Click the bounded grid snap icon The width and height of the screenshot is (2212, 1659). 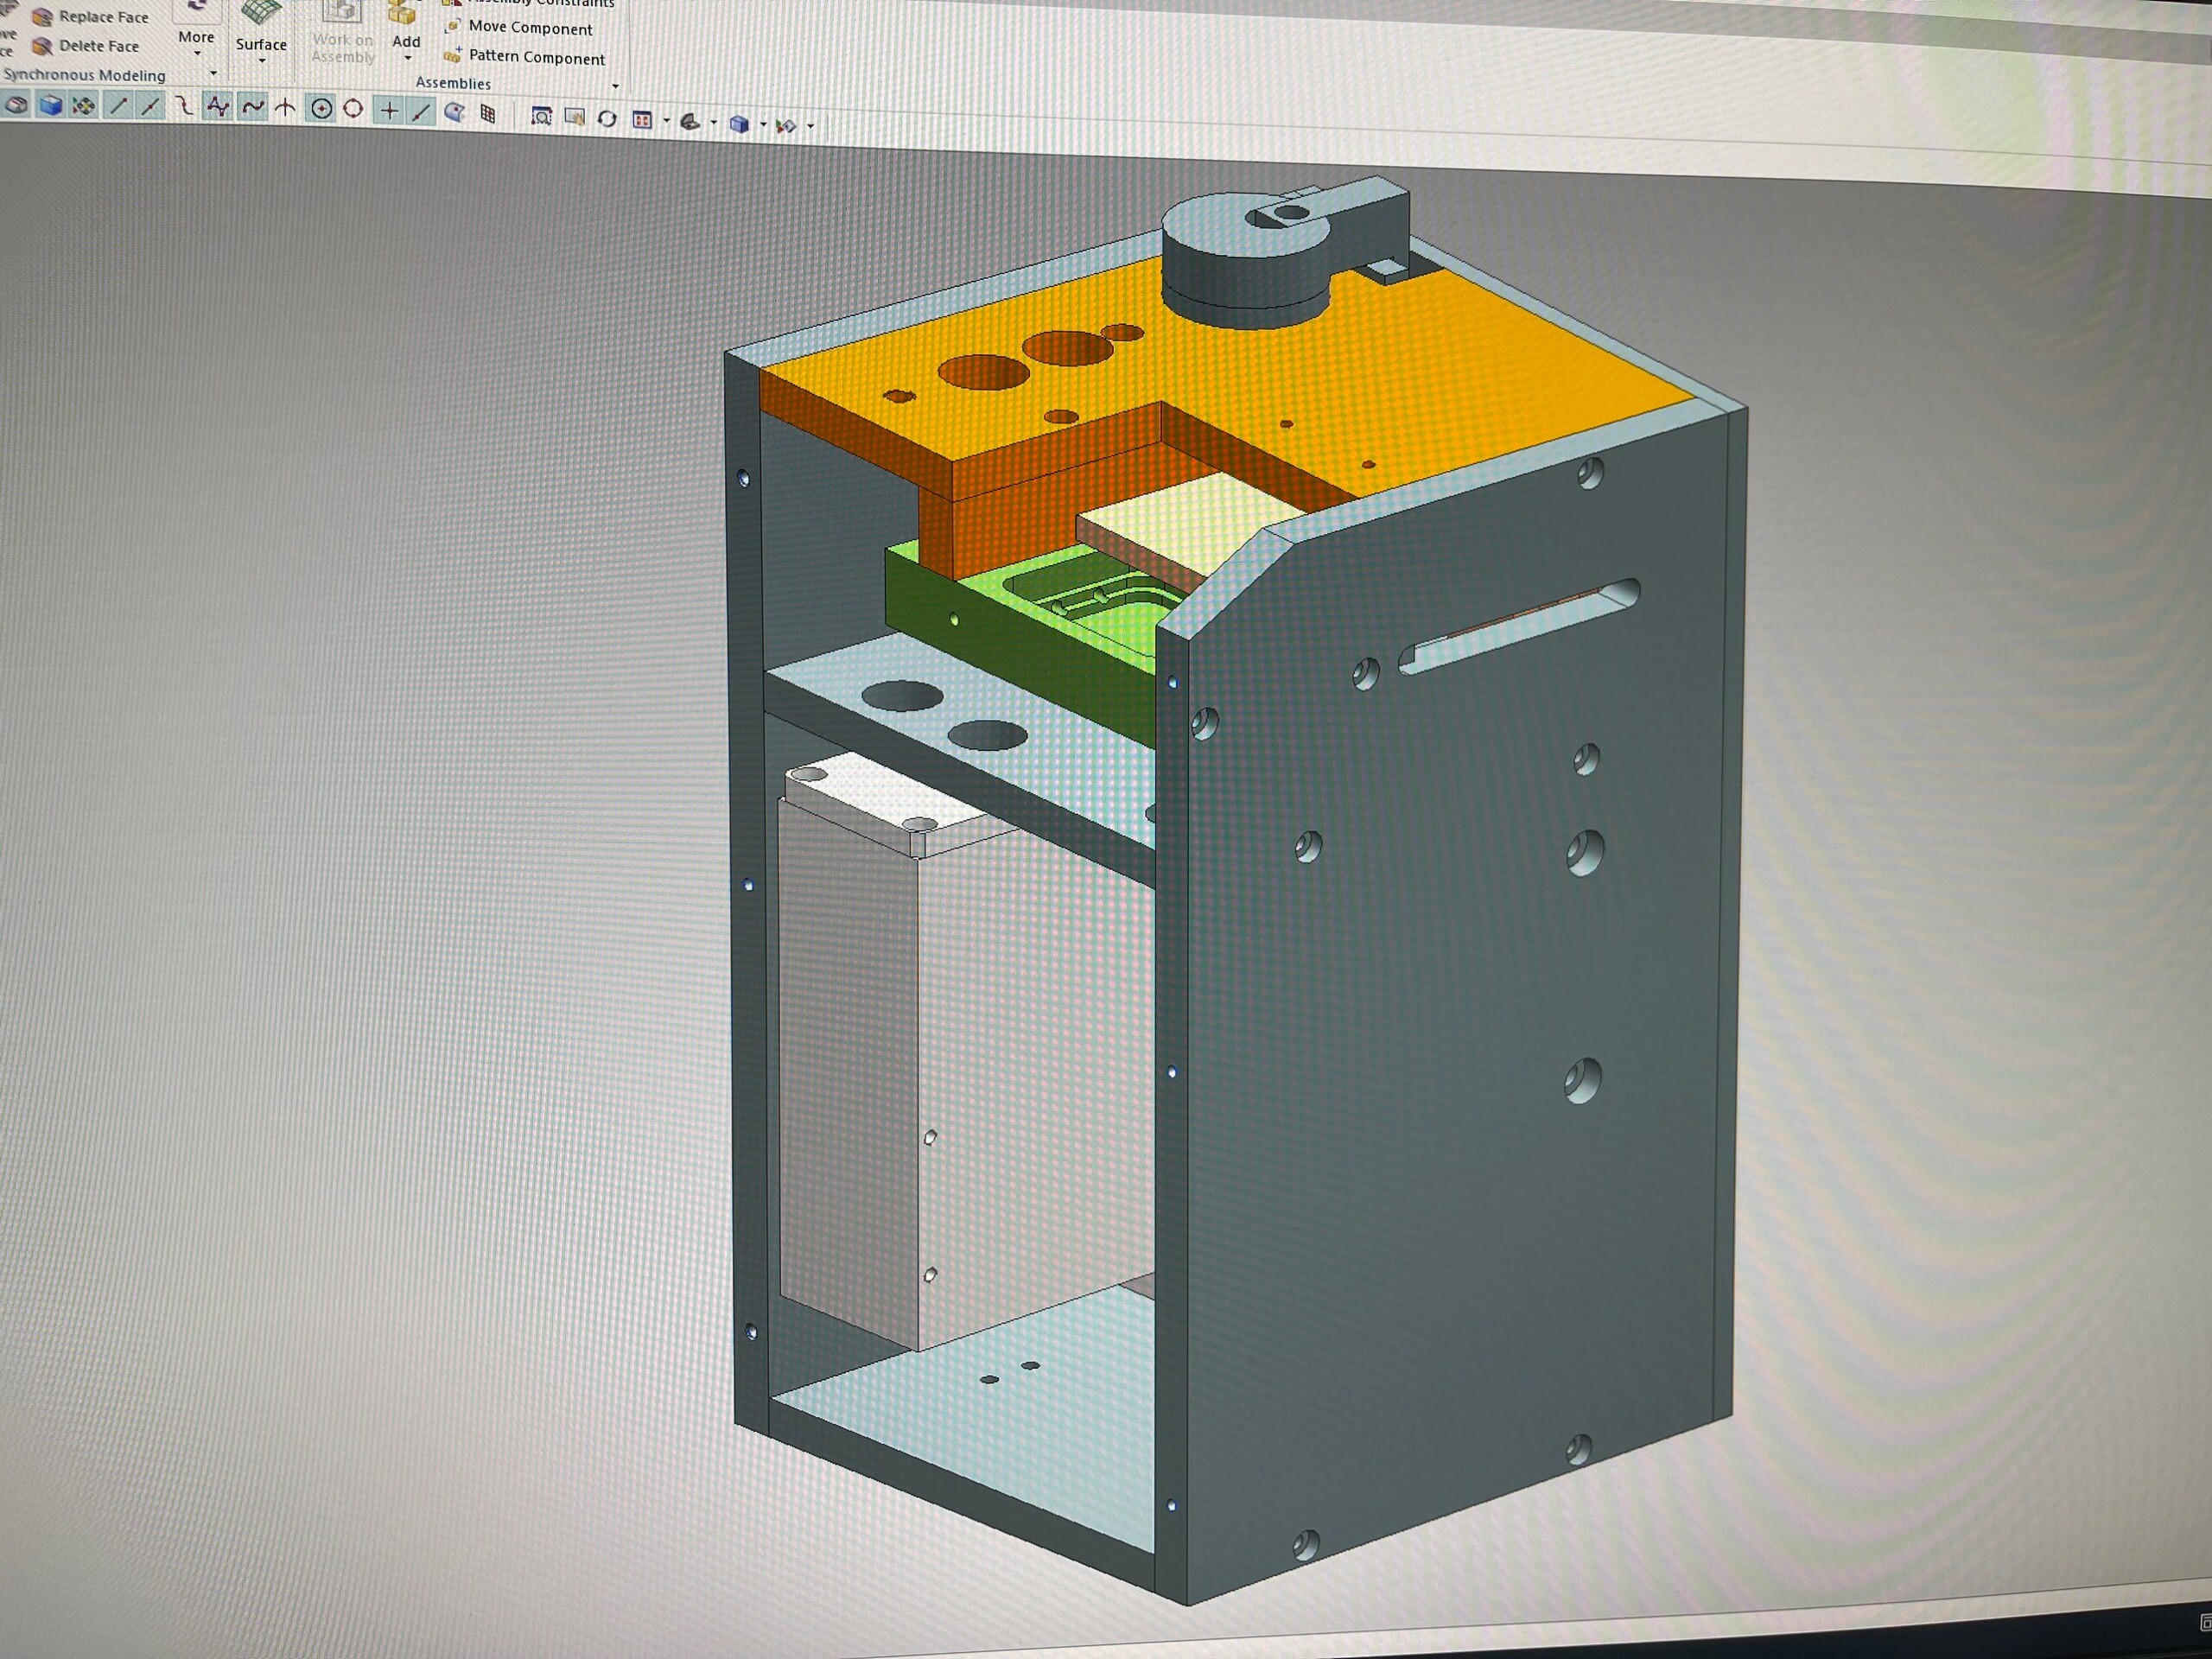click(x=488, y=113)
